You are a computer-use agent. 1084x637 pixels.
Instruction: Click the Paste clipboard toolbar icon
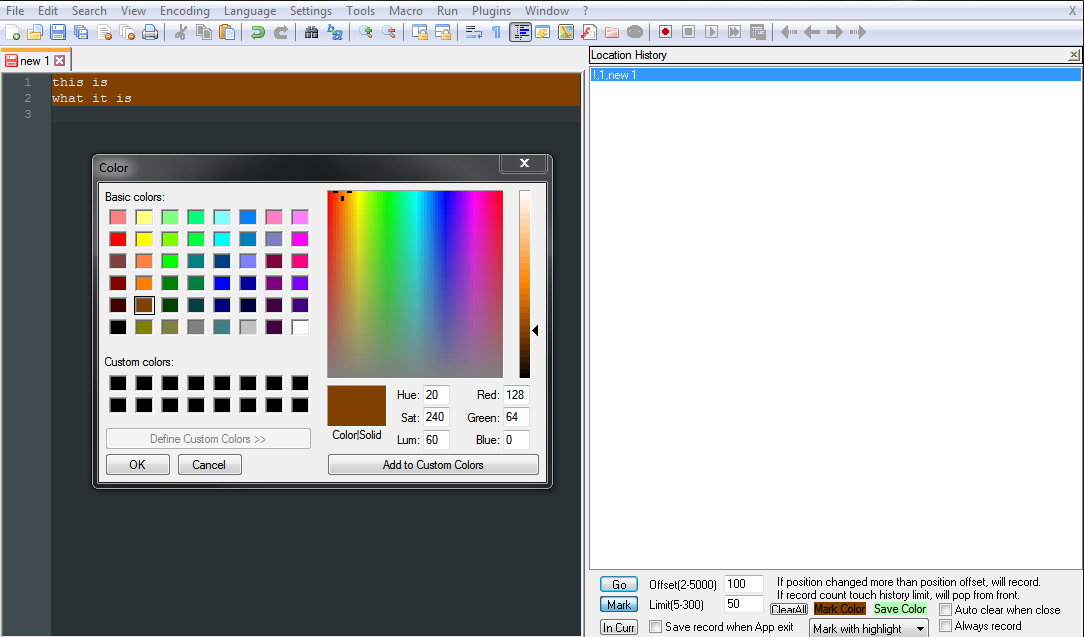click(x=227, y=32)
